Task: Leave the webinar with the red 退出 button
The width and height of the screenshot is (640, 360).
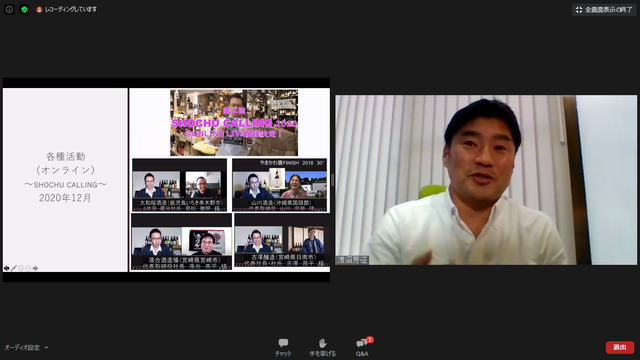Action: click(x=620, y=347)
